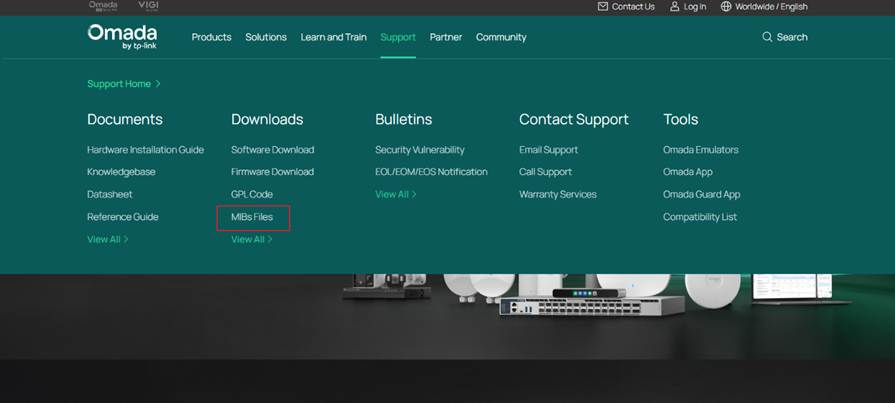Click the rack switch product image

pos(591,304)
